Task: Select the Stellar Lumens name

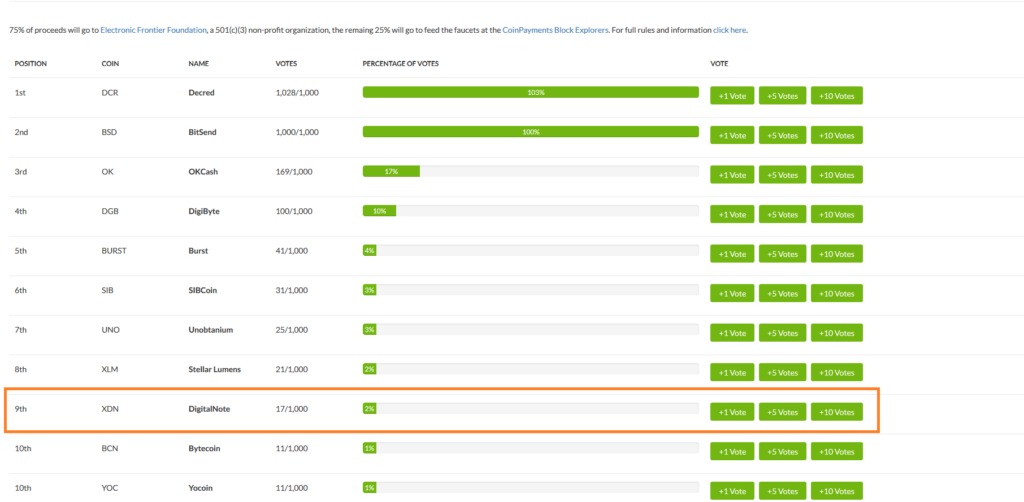Action: pyautogui.click(x=214, y=369)
